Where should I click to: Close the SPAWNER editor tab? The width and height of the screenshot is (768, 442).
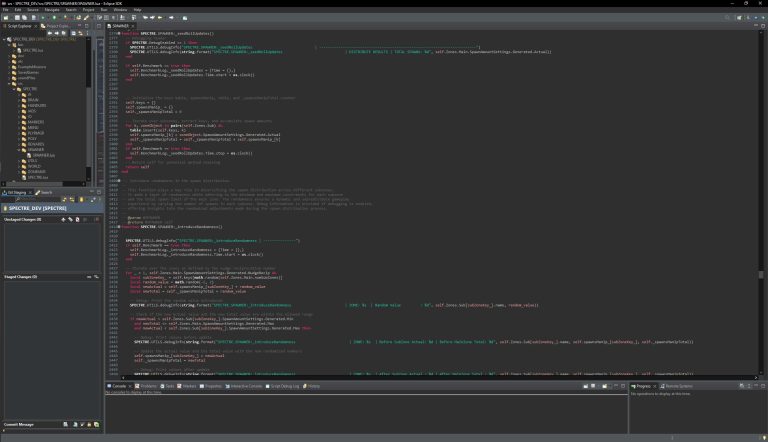(x=133, y=25)
